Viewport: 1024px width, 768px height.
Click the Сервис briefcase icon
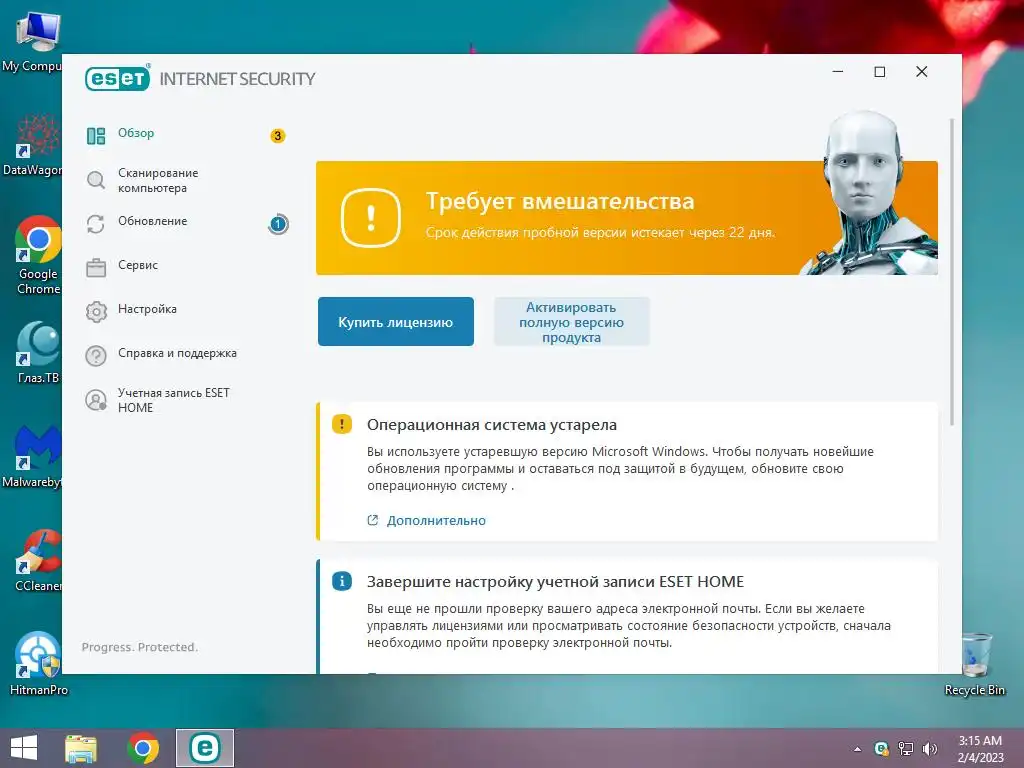pos(96,268)
